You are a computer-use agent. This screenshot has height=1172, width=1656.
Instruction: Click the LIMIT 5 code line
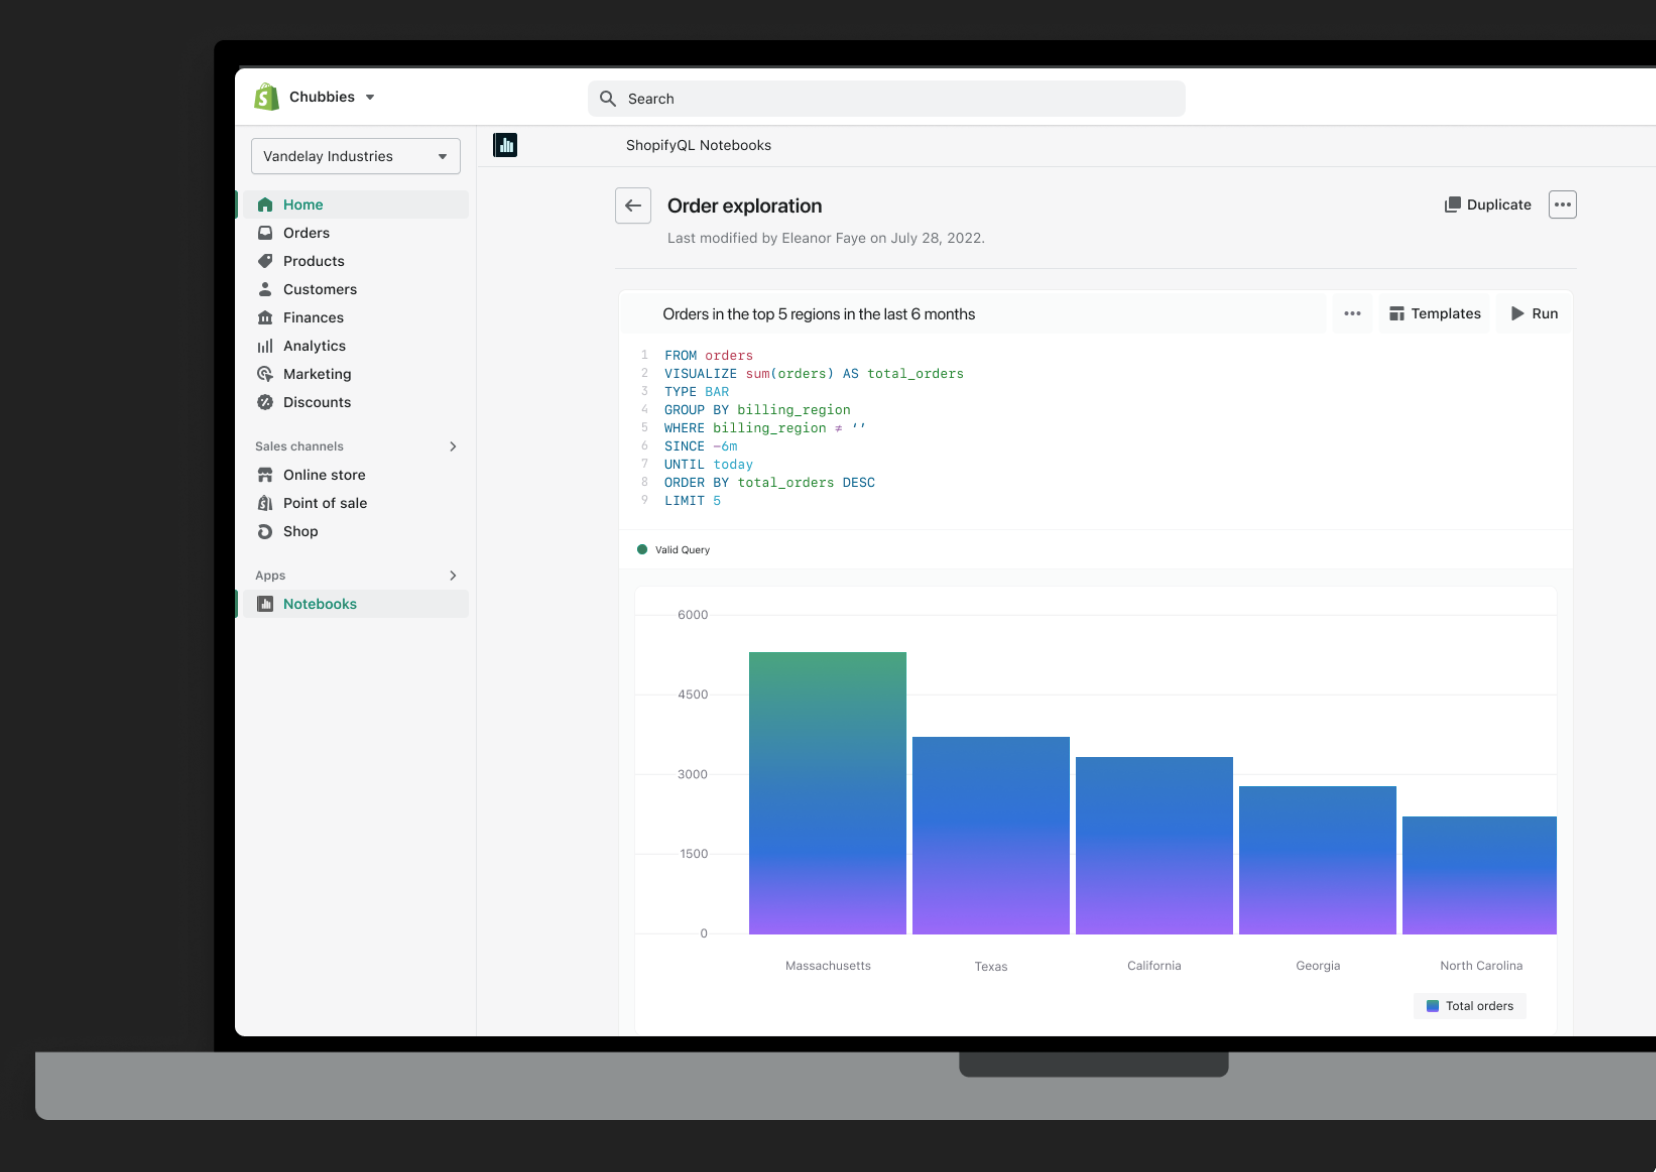tap(692, 501)
